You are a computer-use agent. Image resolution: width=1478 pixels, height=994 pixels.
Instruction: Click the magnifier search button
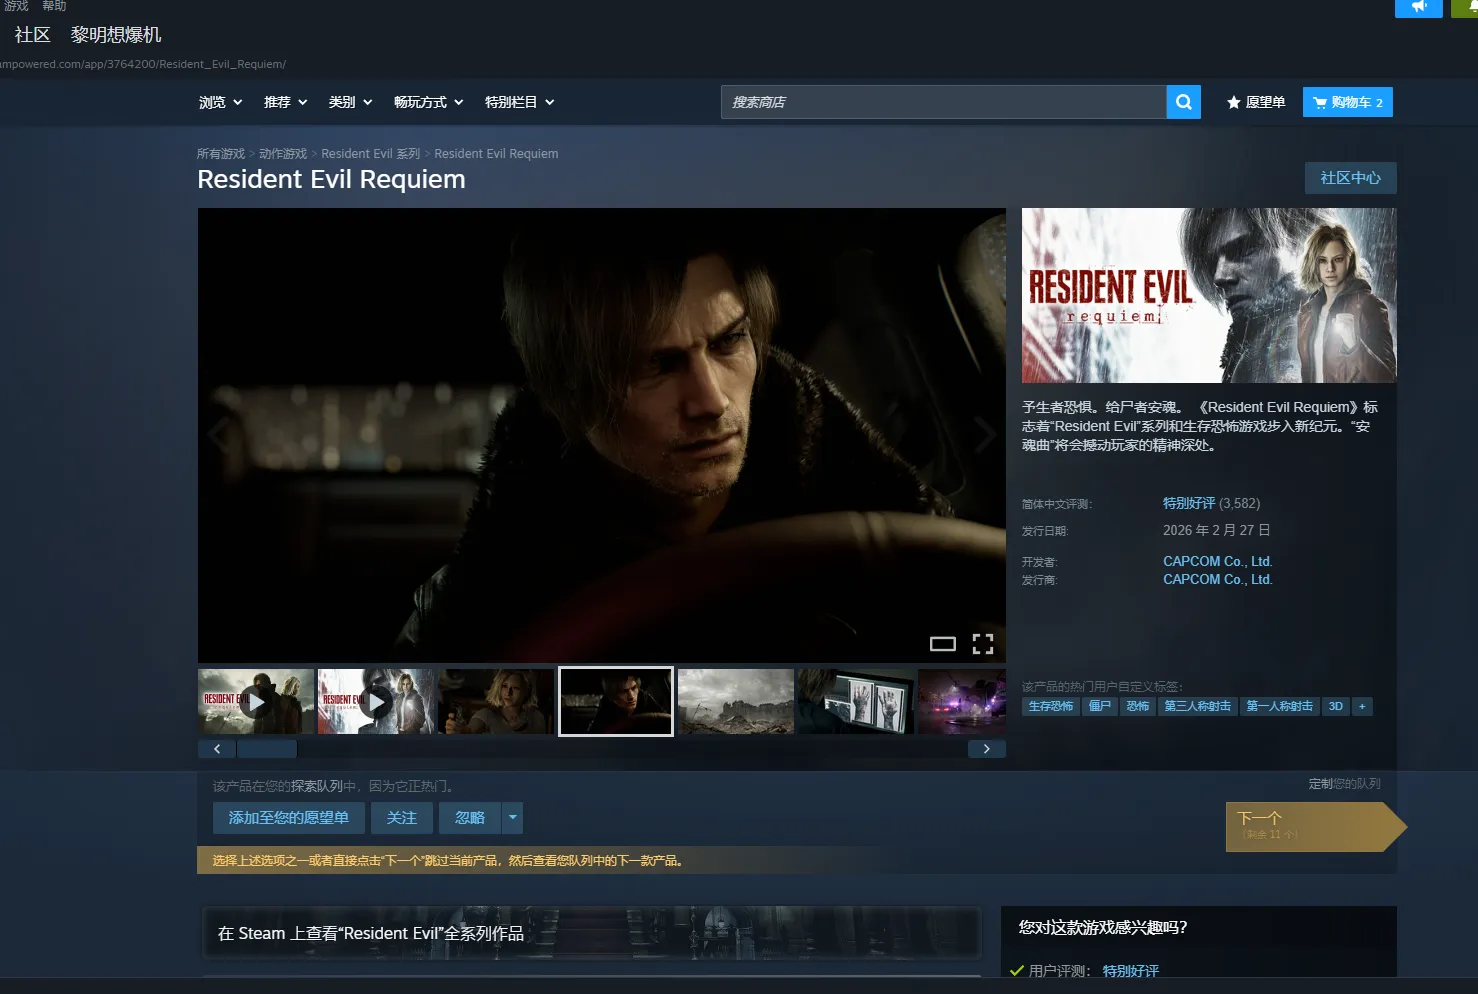point(1183,102)
